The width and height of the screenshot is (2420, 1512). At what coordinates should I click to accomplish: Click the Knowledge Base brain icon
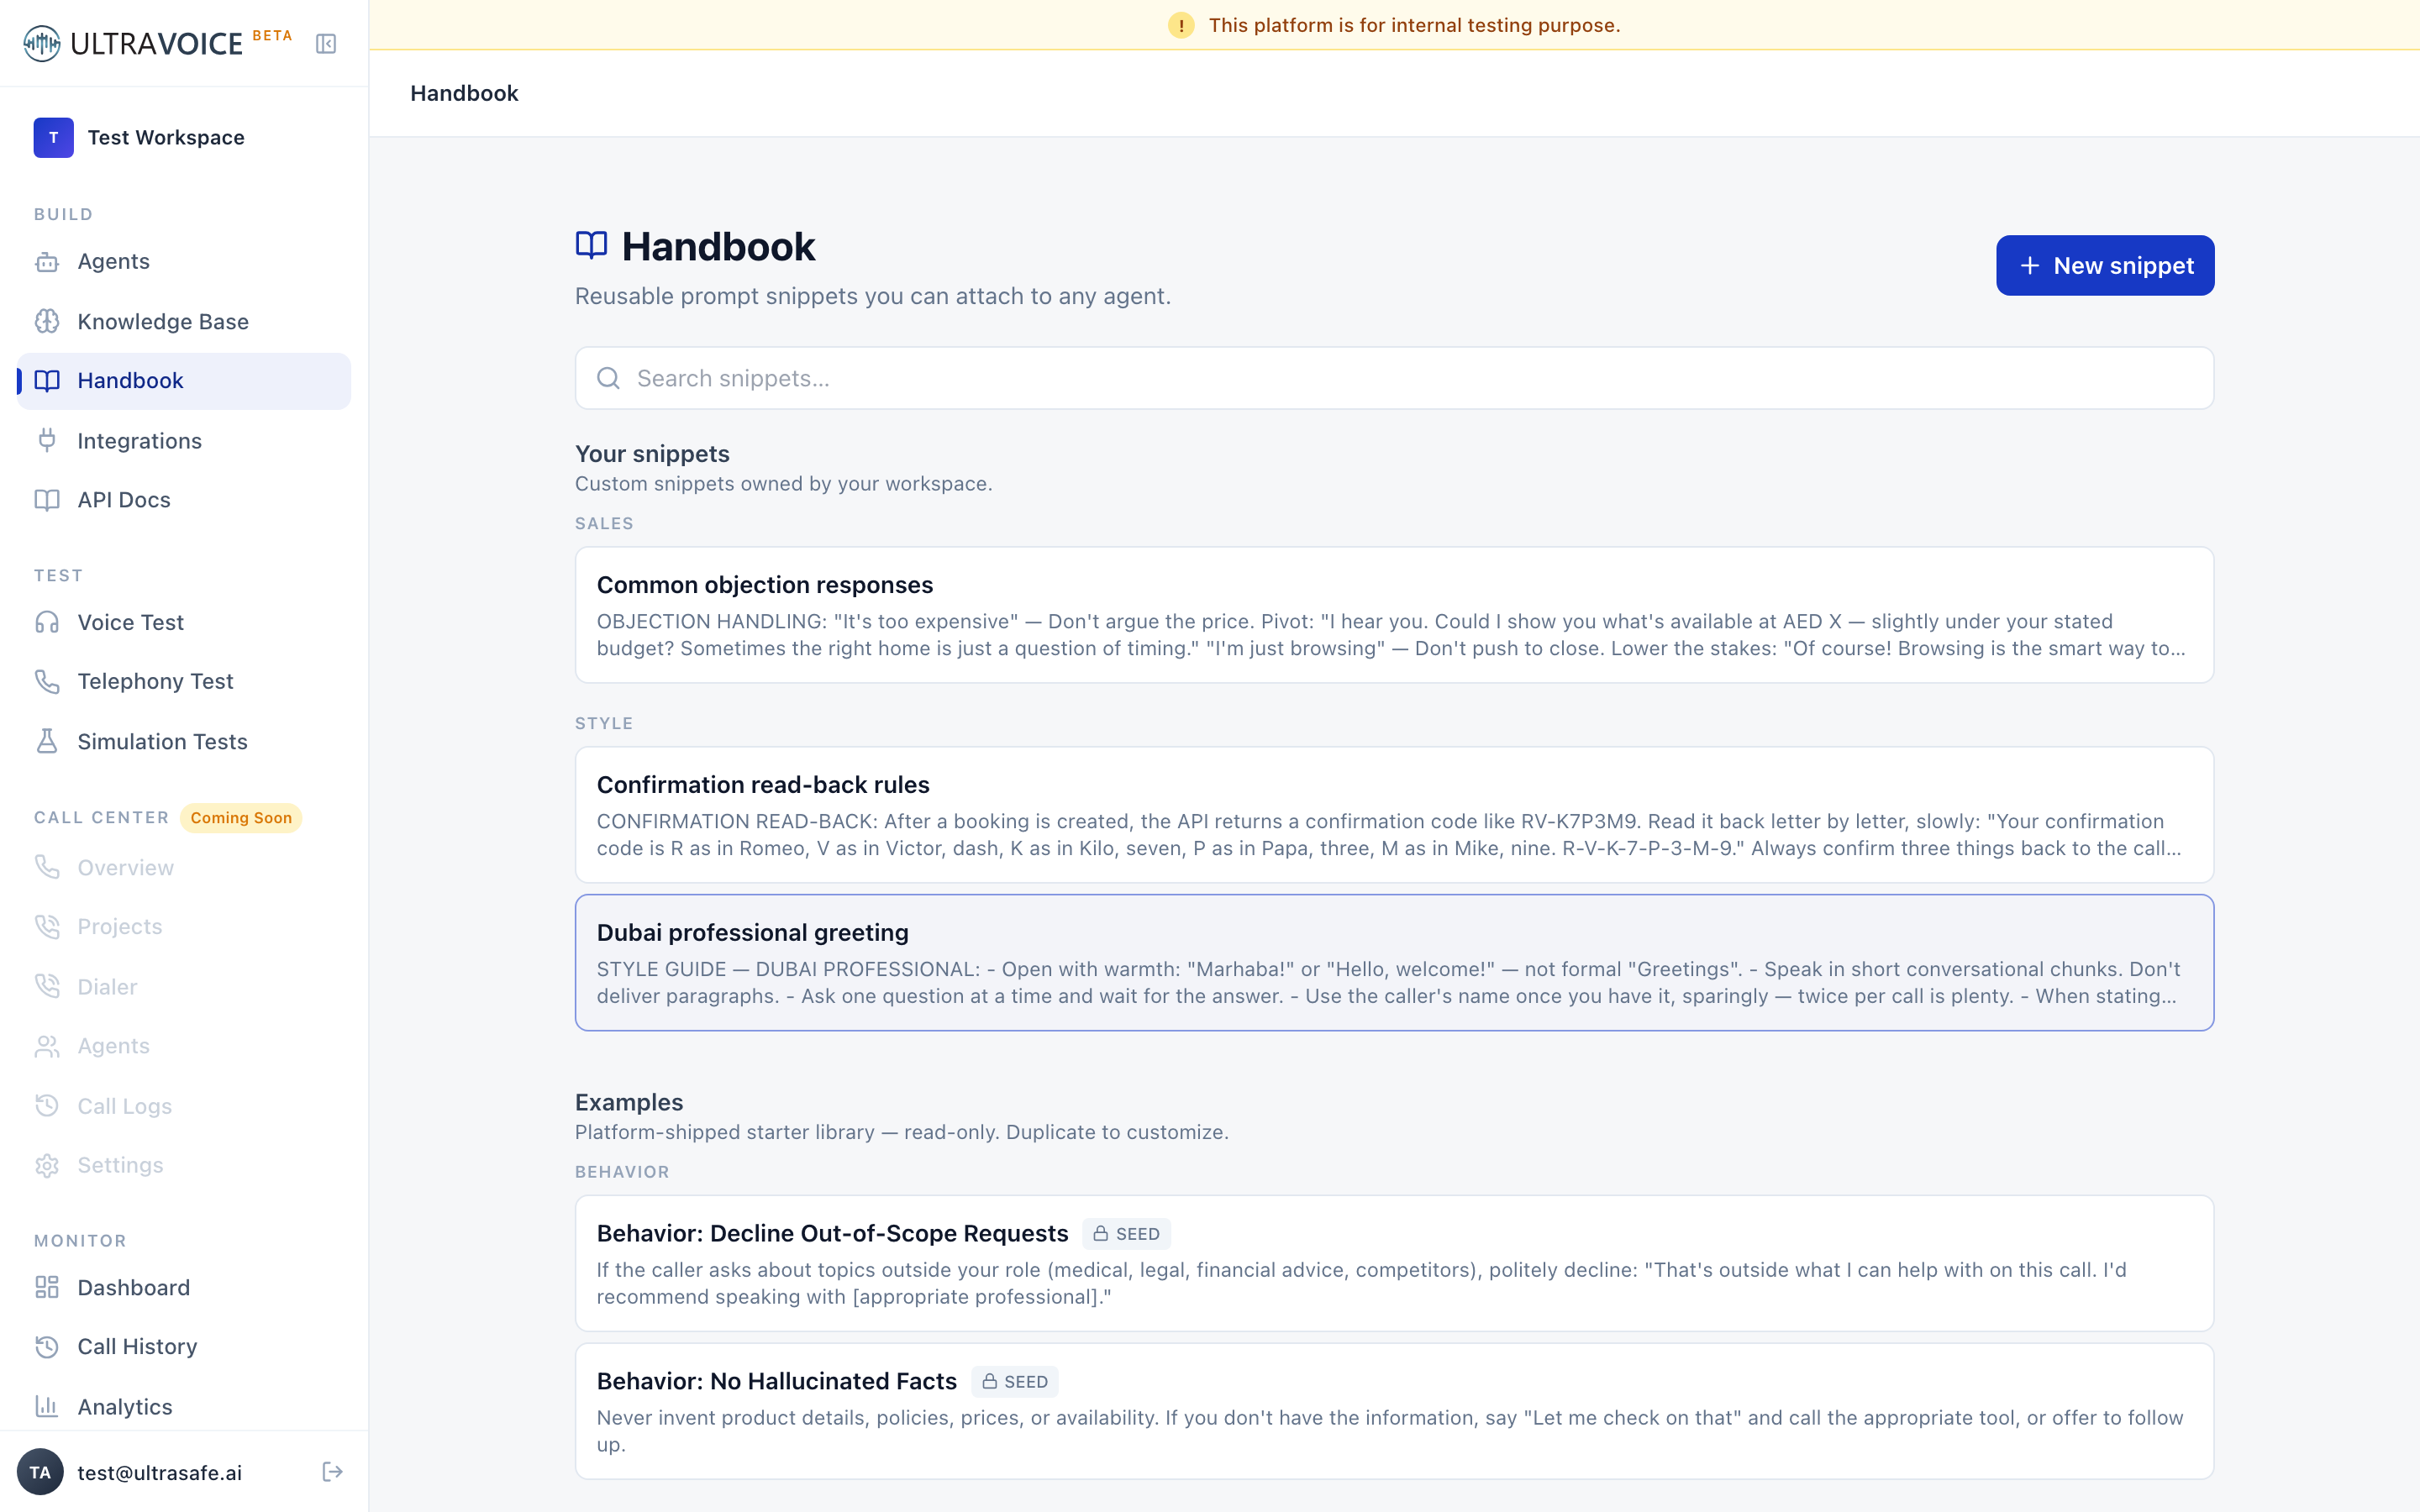(47, 321)
